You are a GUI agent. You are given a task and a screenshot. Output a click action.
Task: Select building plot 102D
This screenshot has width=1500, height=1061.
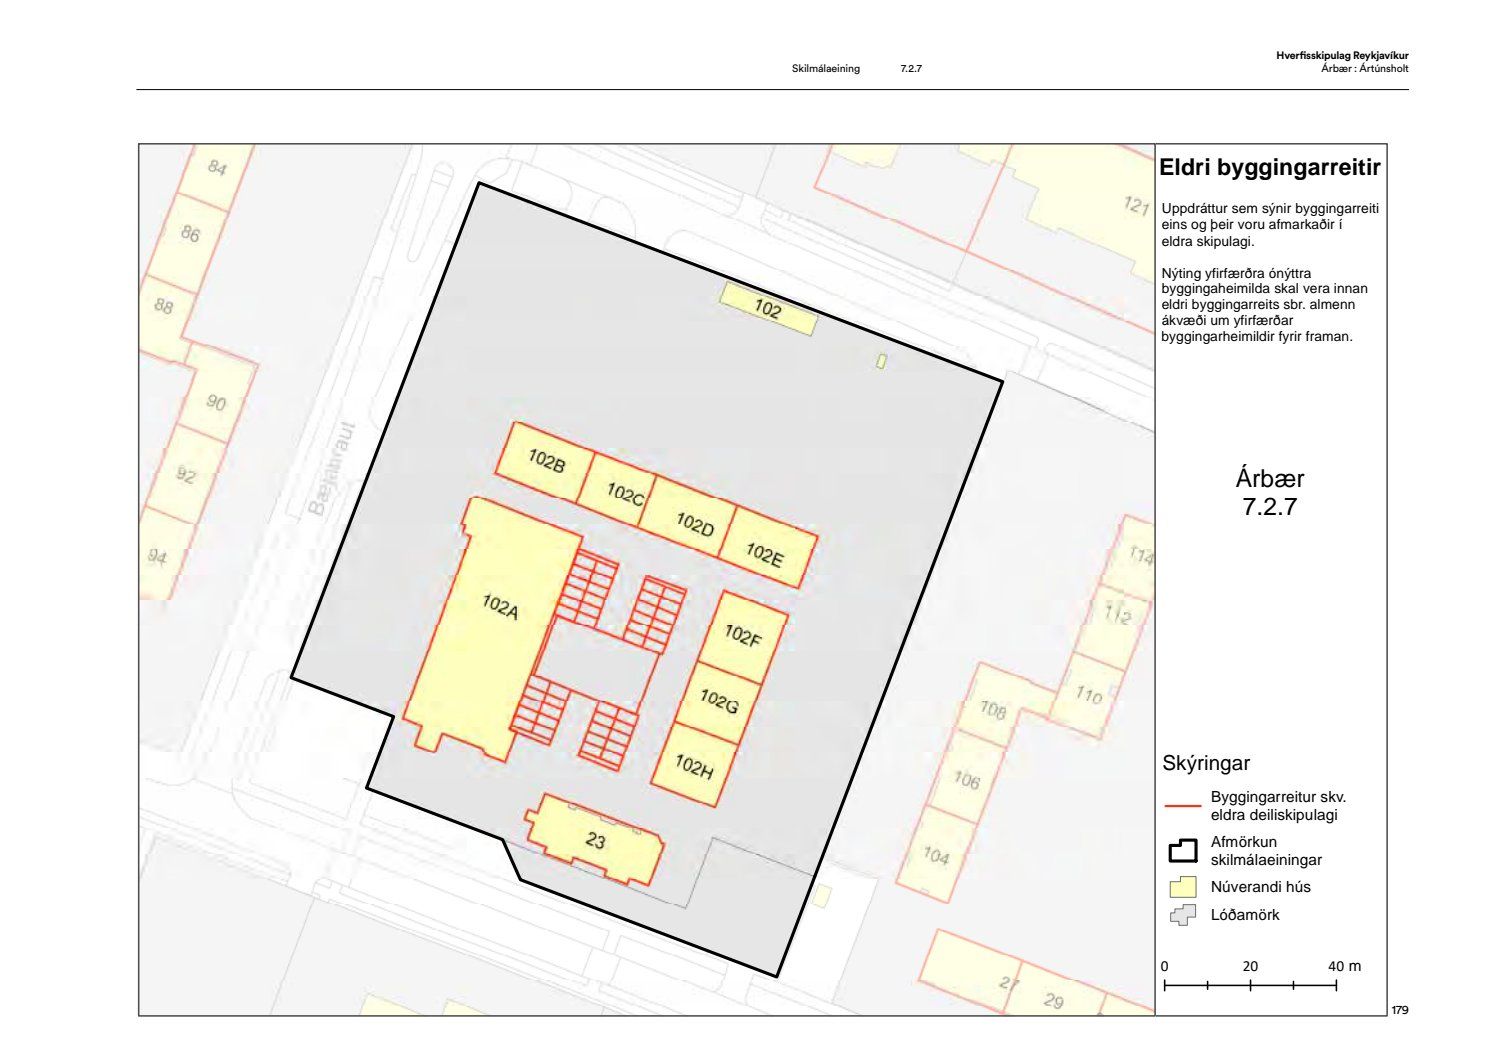tap(694, 523)
